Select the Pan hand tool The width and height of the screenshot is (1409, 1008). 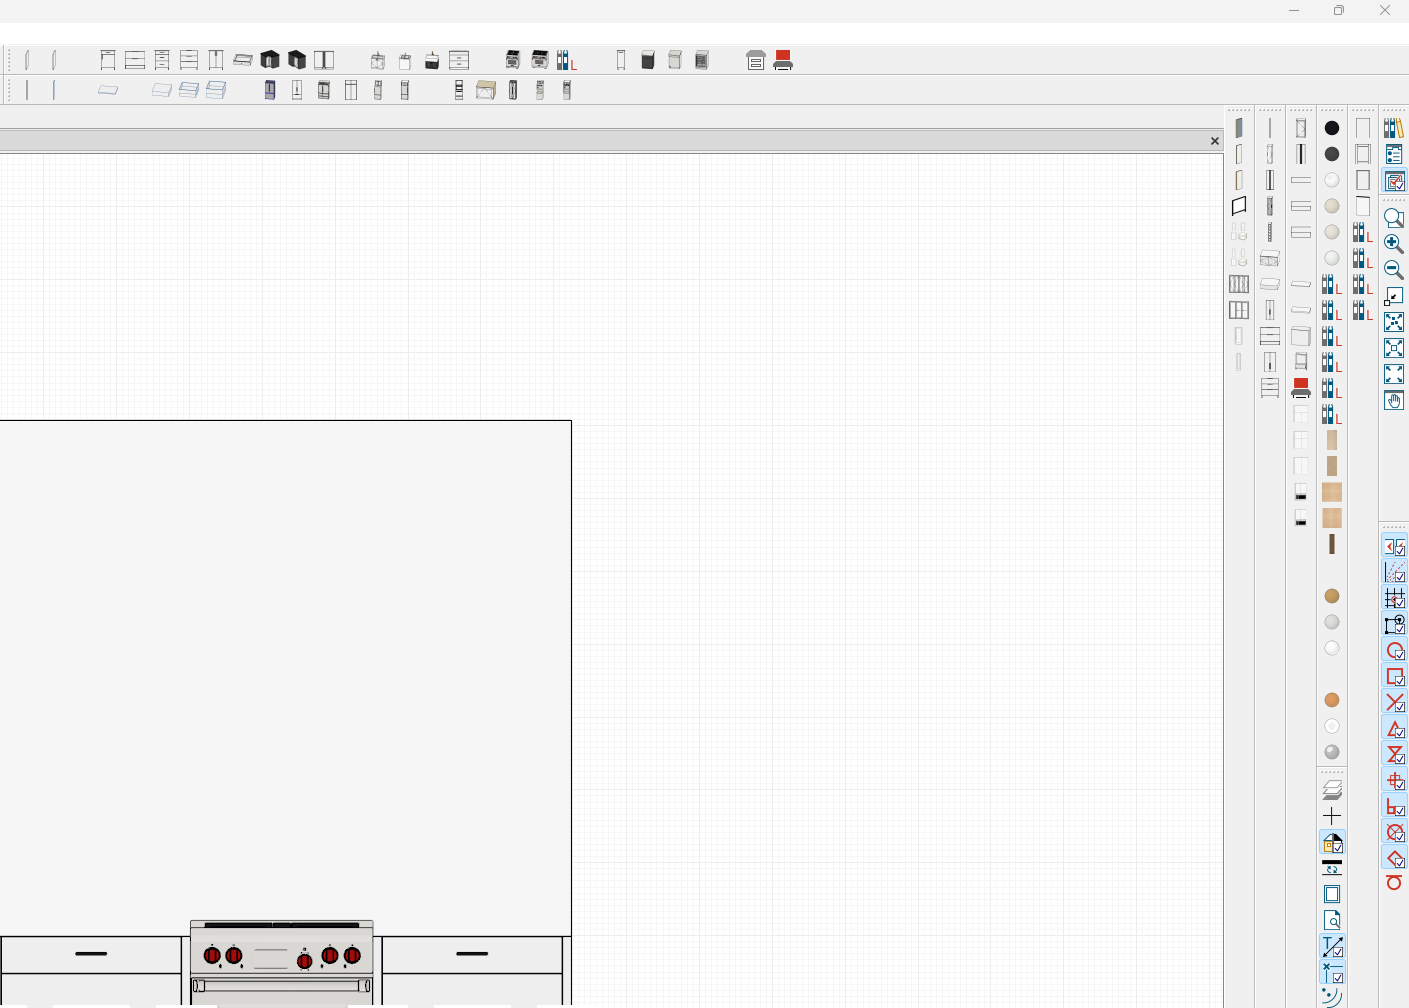click(x=1393, y=400)
